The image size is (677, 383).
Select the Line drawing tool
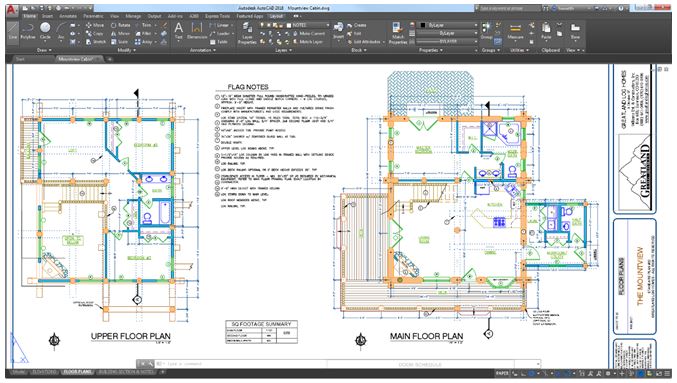point(13,32)
